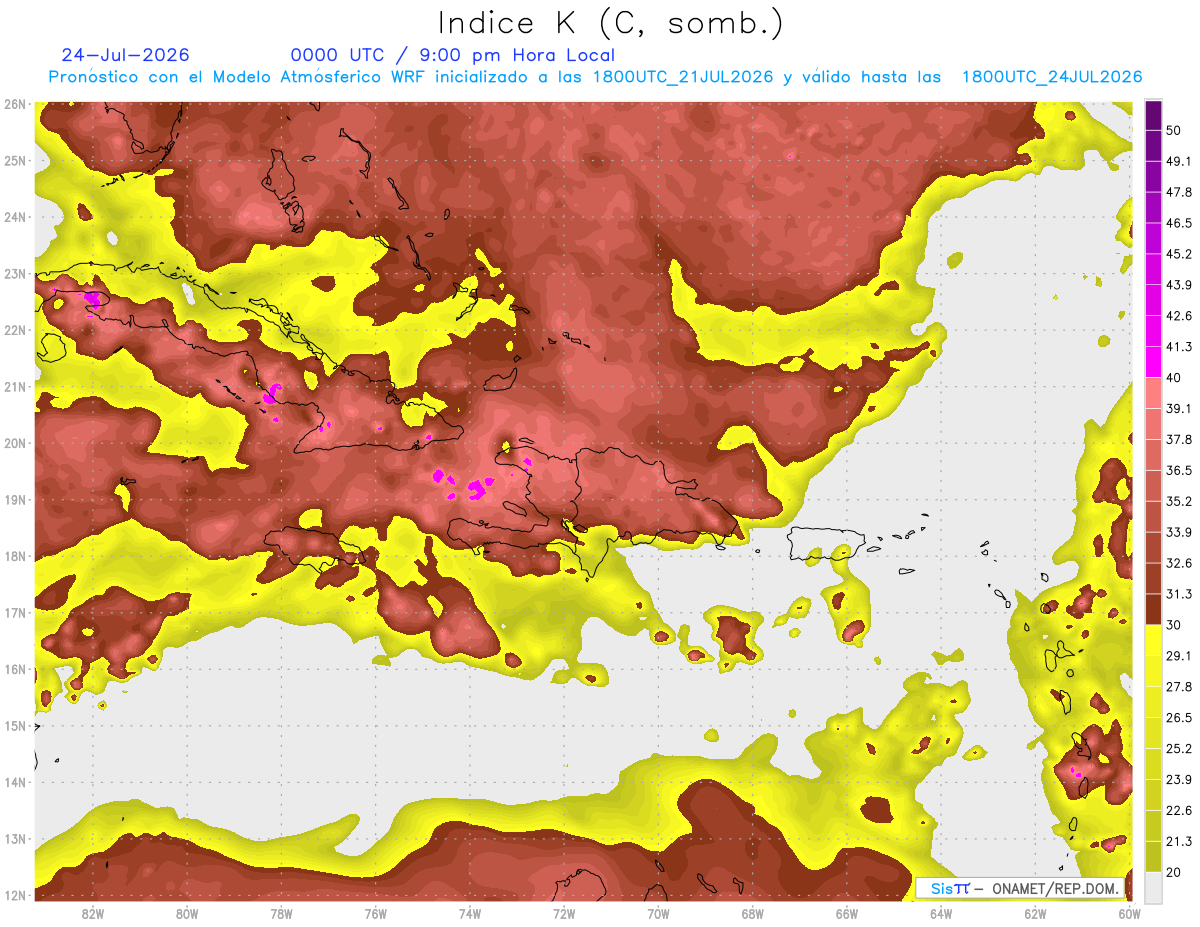Select the 21N latitude axis label
The image size is (1200, 927).
click(15, 387)
